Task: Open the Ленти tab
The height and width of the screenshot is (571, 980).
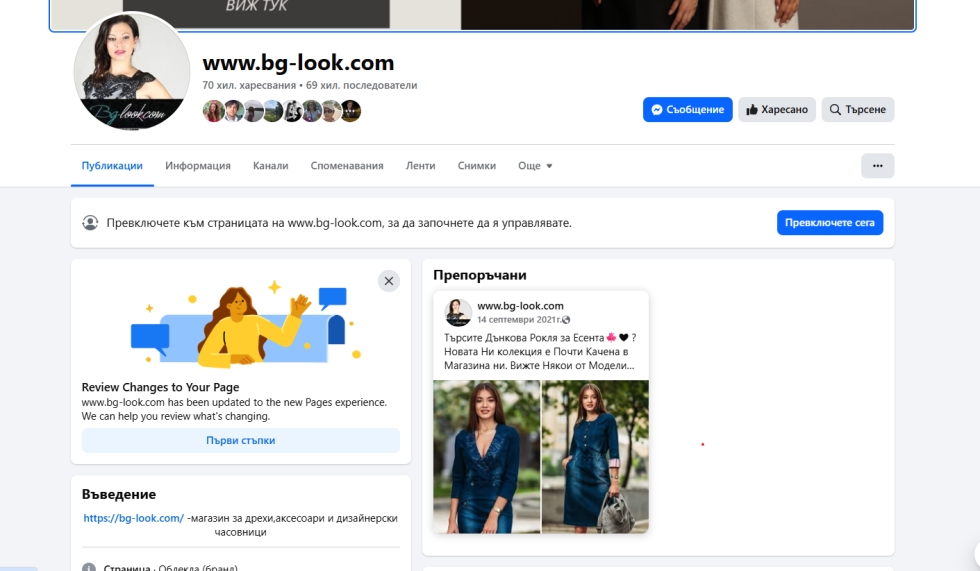Action: pyautogui.click(x=420, y=166)
